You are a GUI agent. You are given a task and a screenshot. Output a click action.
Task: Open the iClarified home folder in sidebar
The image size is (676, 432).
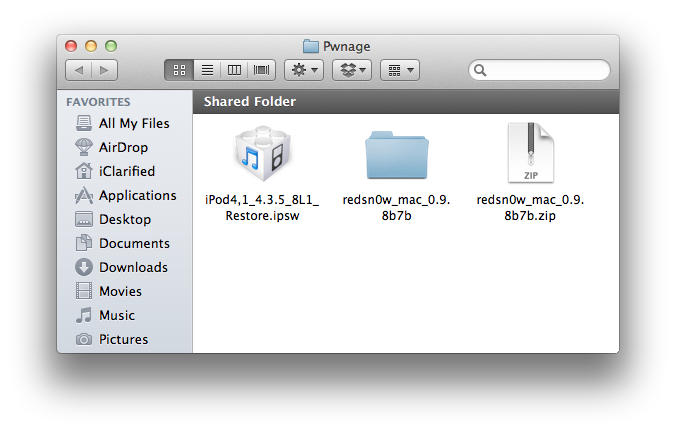126,171
